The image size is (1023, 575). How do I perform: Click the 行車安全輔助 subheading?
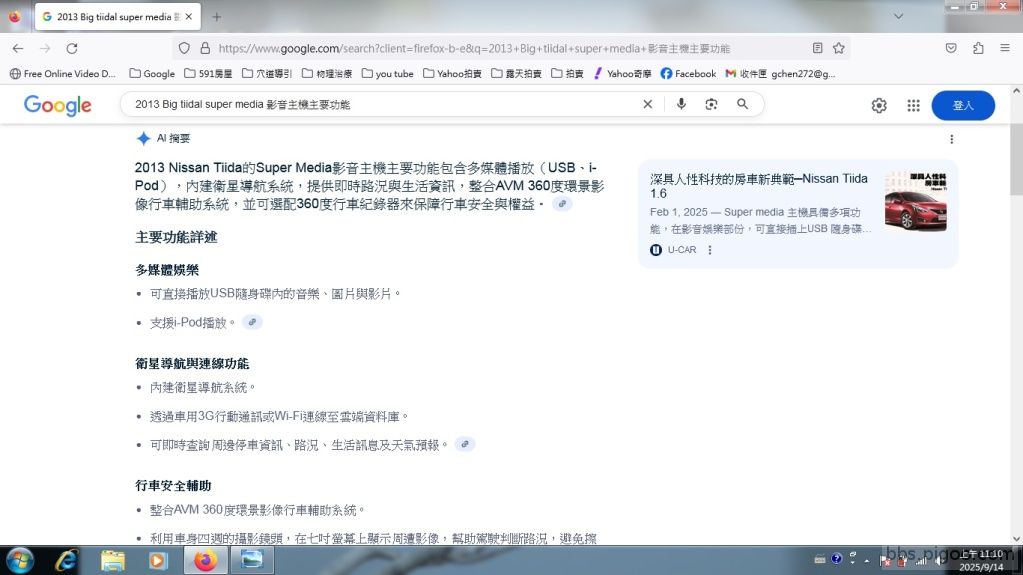tap(173, 486)
